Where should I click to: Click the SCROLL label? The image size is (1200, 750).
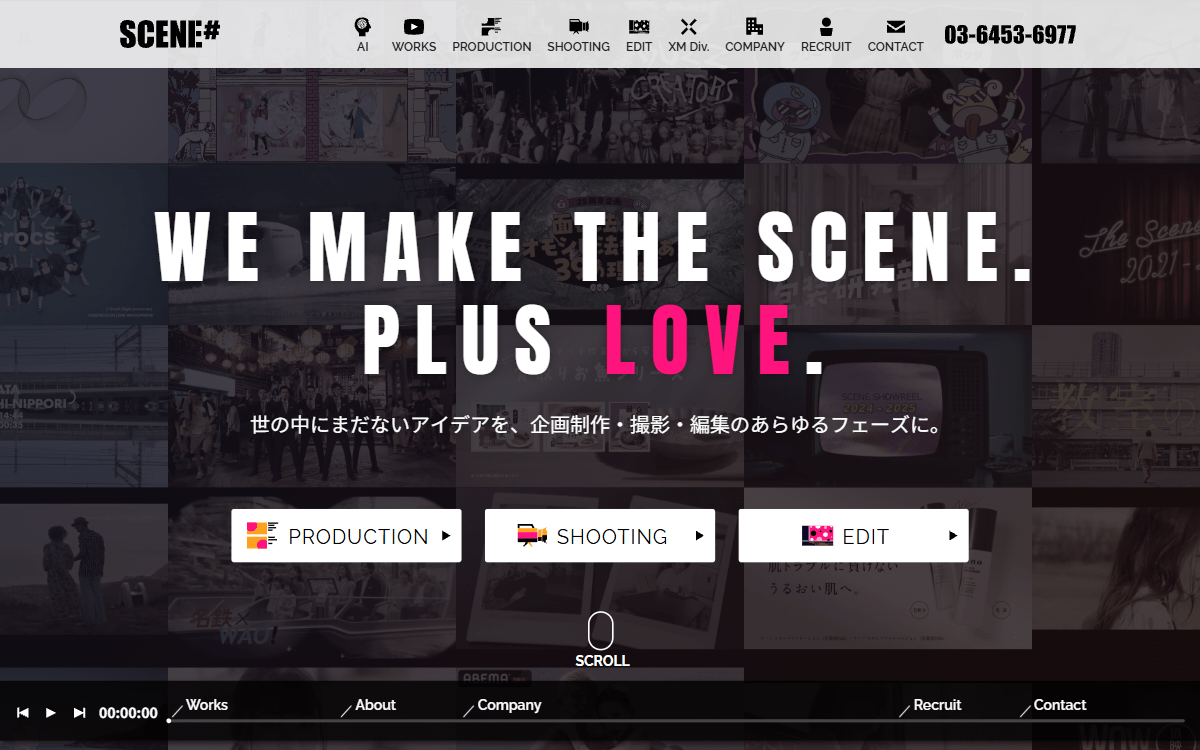(x=602, y=661)
